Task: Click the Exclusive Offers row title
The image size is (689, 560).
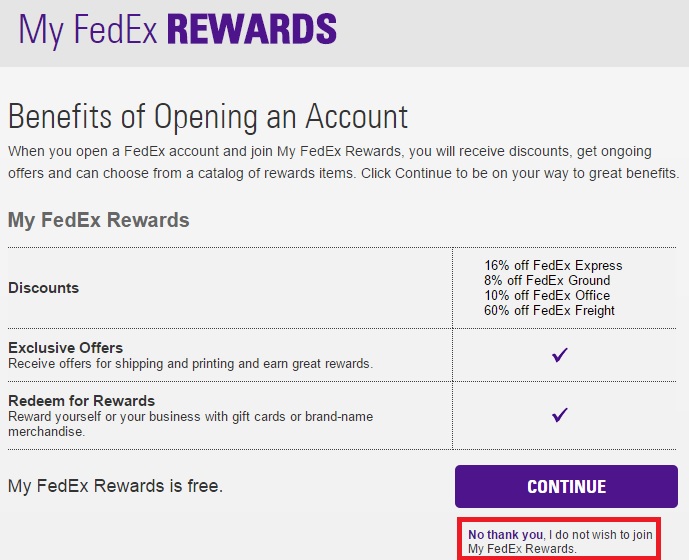Action: click(65, 348)
